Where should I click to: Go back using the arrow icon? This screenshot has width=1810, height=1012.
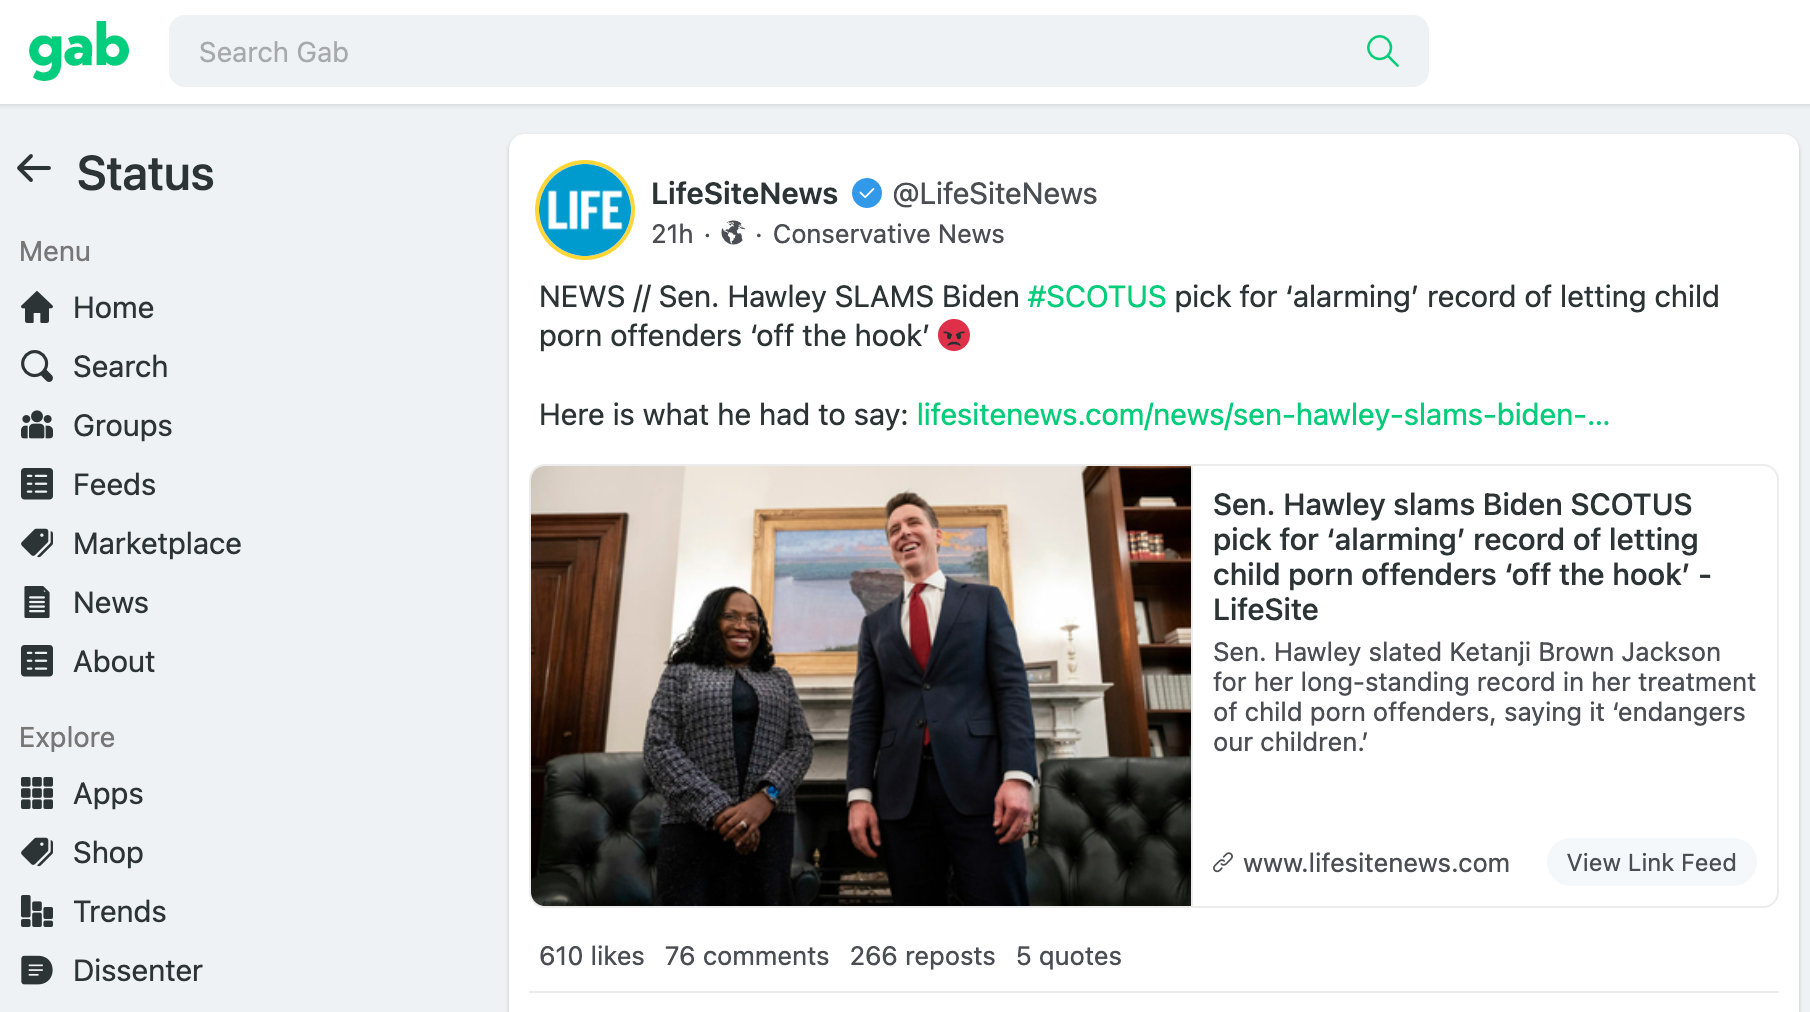point(34,169)
